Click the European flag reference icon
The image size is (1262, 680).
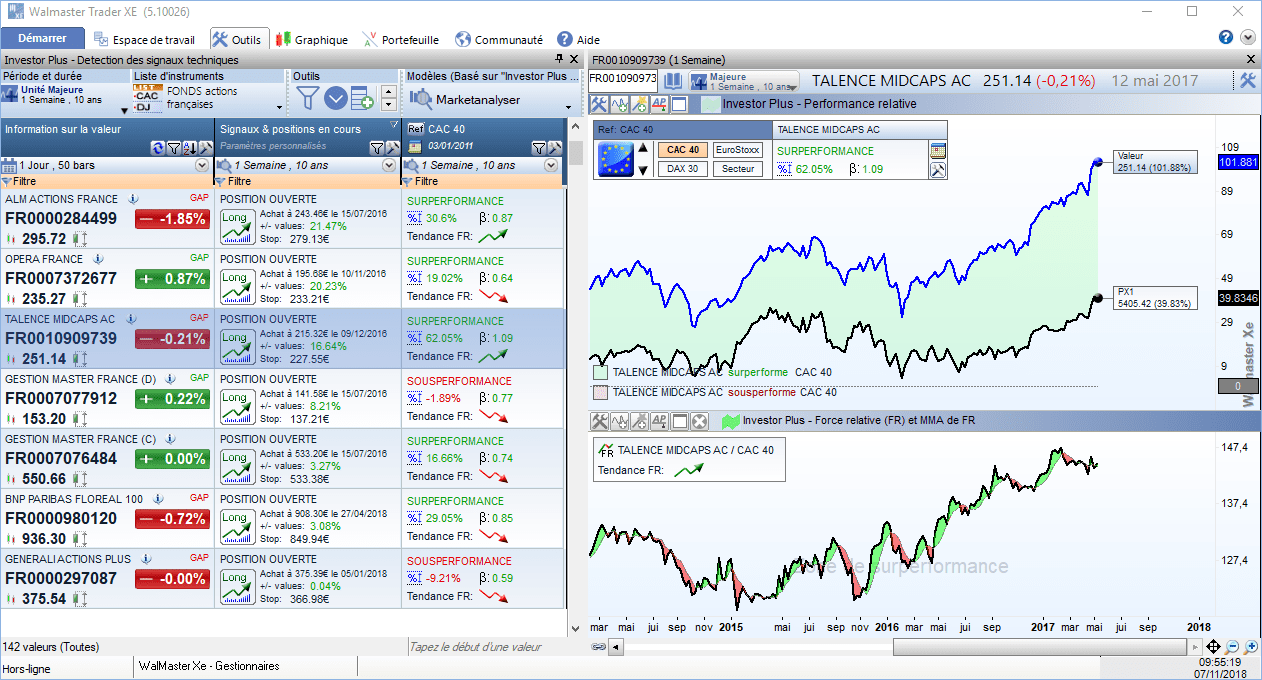[x=615, y=160]
